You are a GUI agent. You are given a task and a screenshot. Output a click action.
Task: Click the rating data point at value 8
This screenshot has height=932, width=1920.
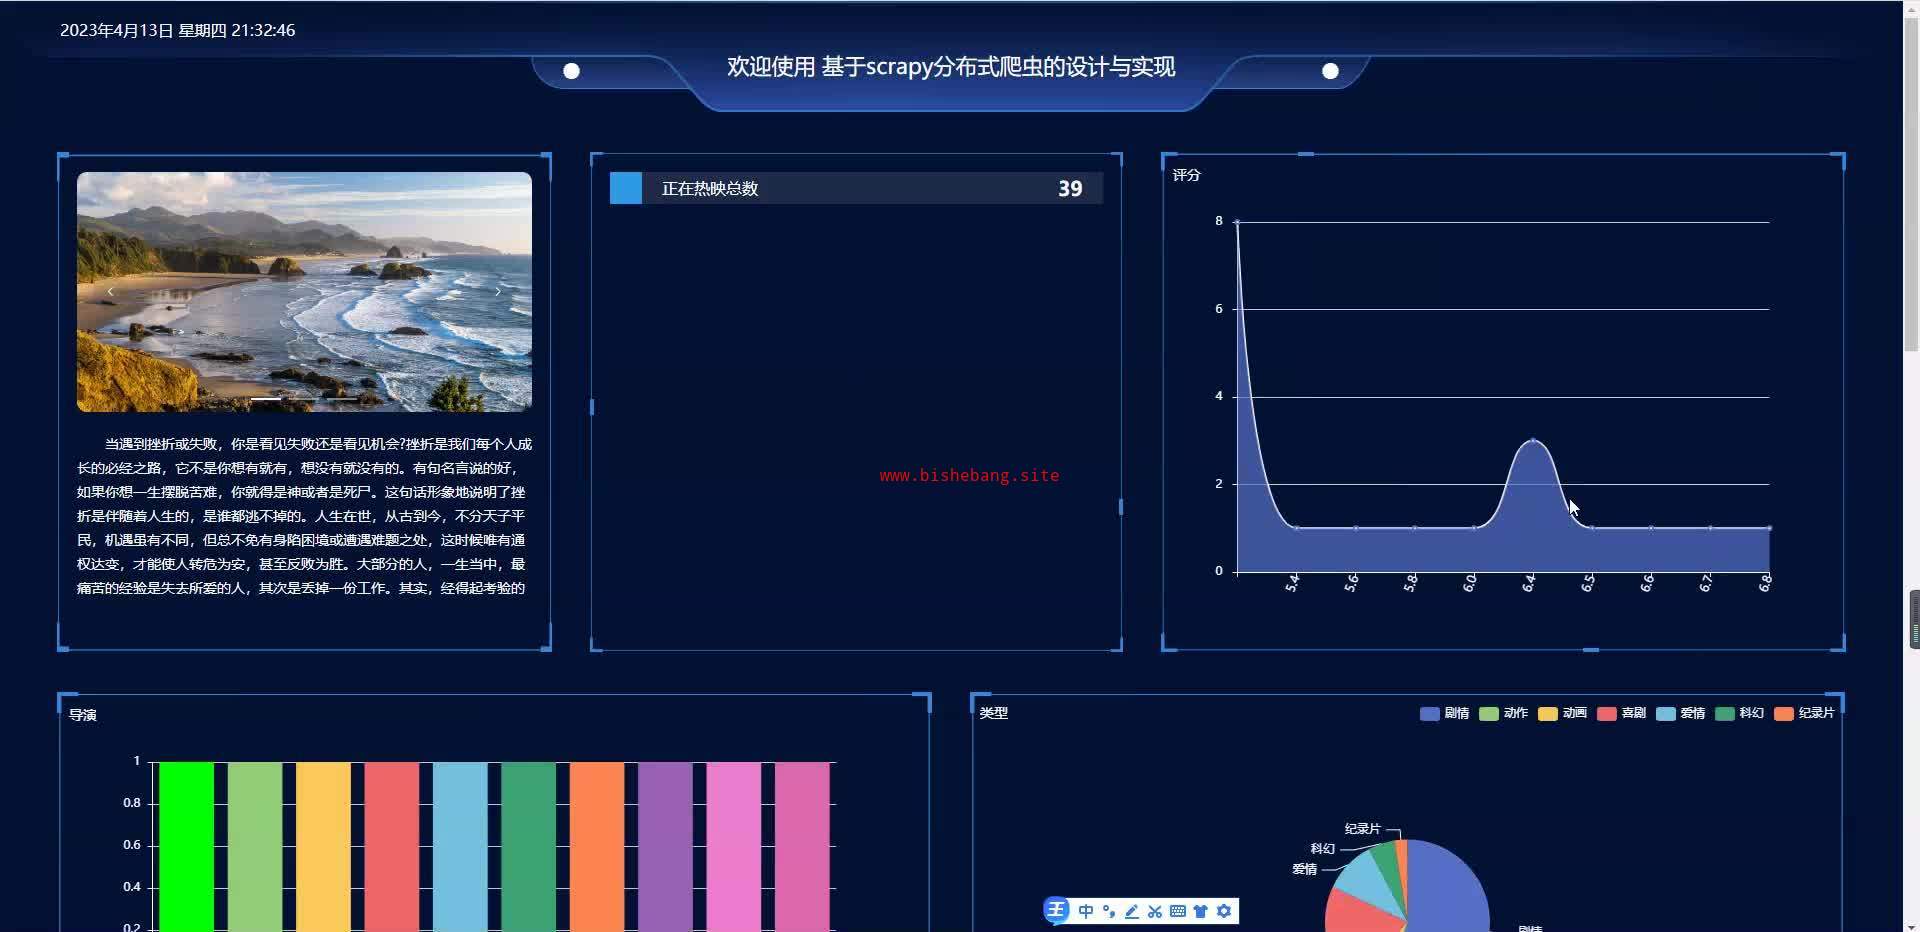[1237, 222]
